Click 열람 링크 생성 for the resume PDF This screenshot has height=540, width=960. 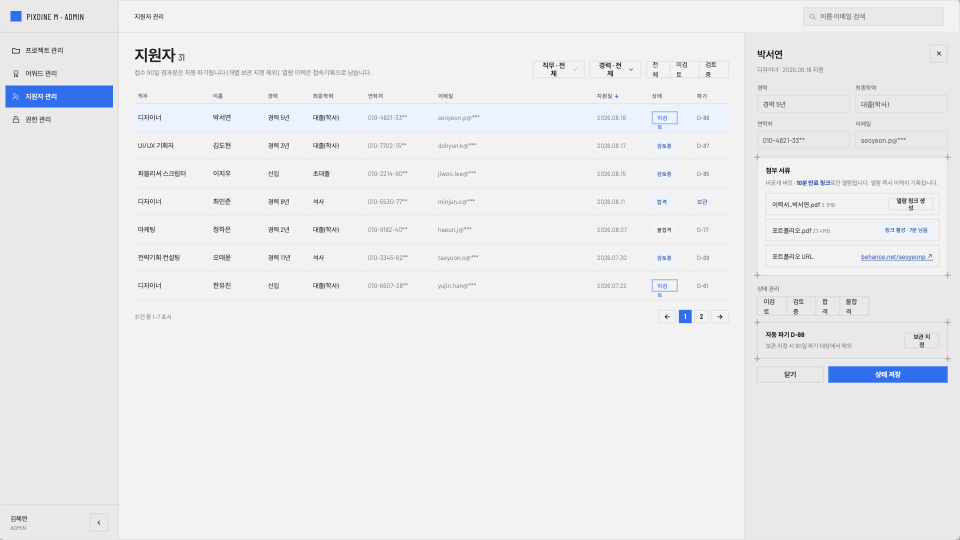coord(910,204)
